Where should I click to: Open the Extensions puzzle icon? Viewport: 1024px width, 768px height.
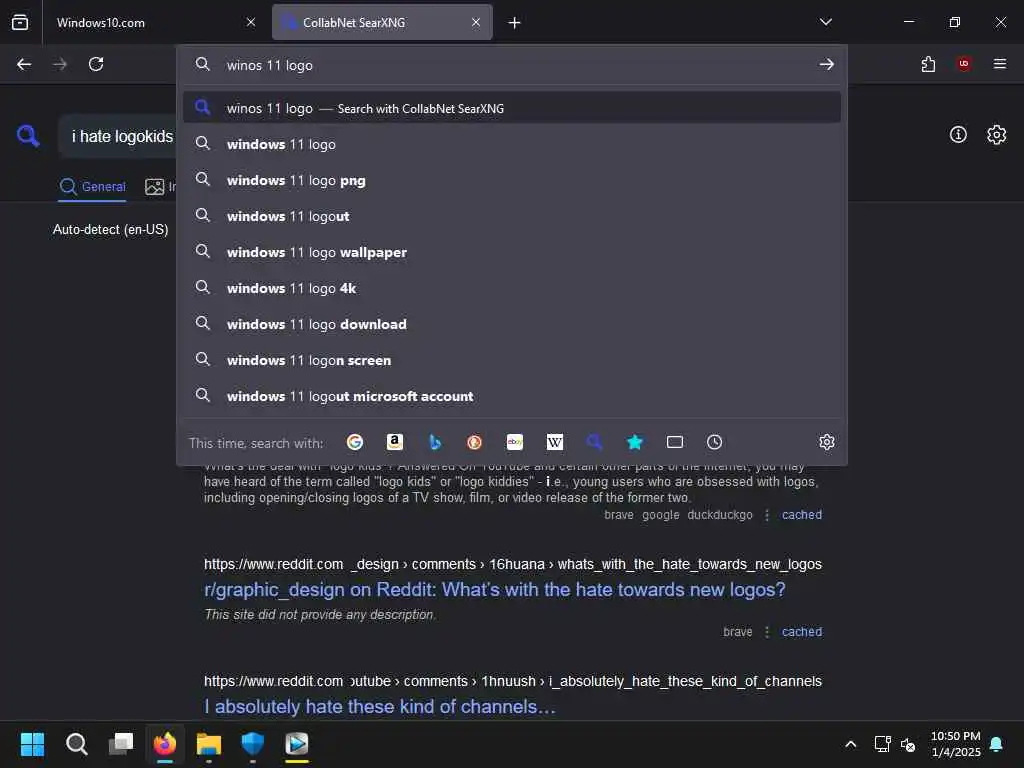[x=928, y=64]
